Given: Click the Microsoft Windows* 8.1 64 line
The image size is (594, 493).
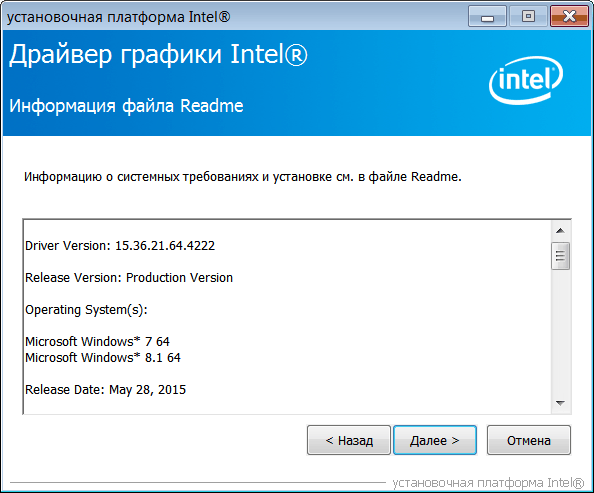Looking at the screenshot, I should (103, 357).
